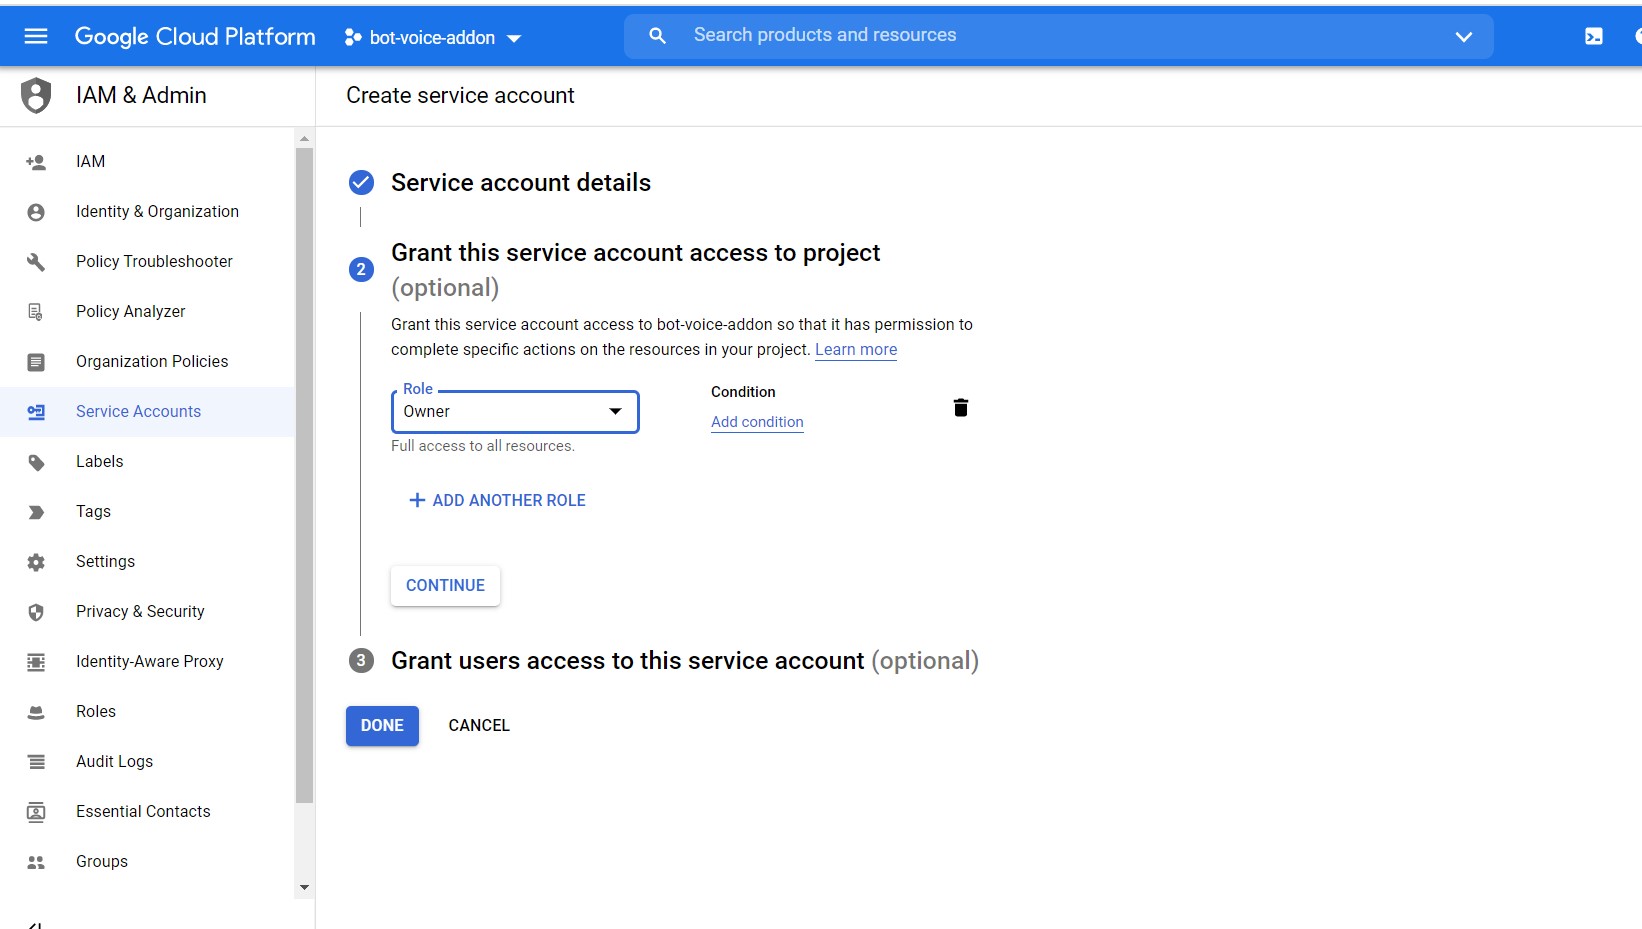Open the Role dropdown showing Owner

[x=514, y=412]
